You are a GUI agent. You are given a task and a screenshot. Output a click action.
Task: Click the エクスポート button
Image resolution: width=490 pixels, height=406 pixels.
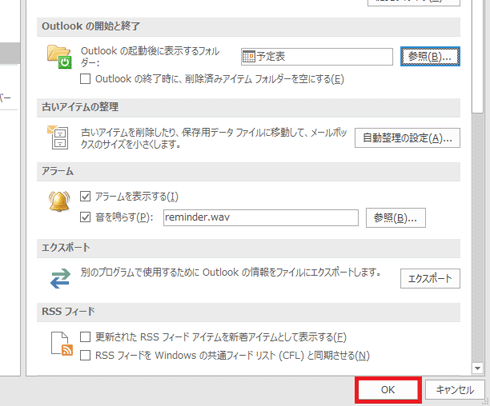[430, 278]
